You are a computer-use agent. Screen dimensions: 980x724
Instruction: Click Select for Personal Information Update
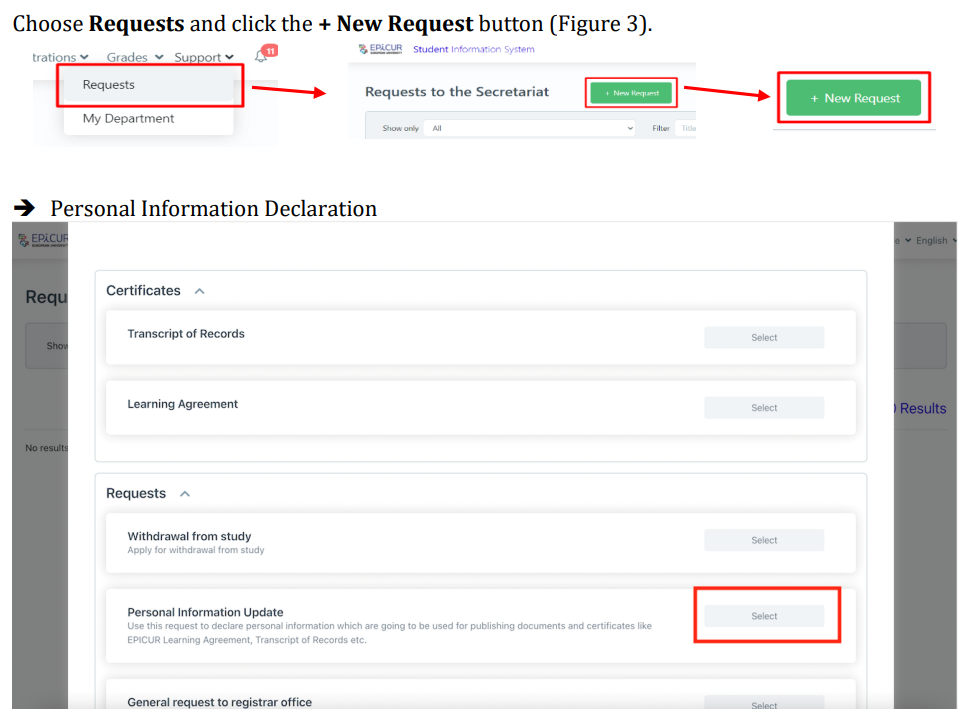[x=764, y=616]
